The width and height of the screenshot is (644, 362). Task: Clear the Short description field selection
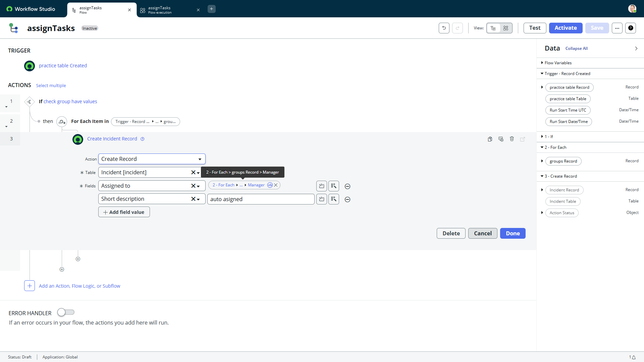(x=193, y=199)
